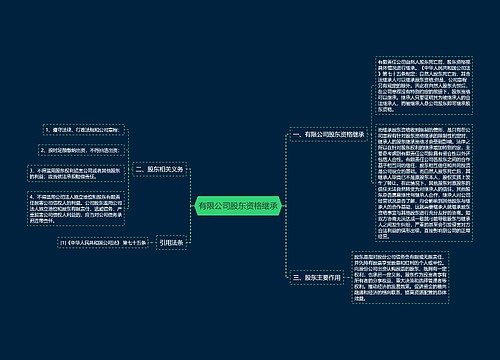Click the connector between 三、股东主要作用 and its description
The width and height of the screenshot is (500, 360).
pos(348,277)
